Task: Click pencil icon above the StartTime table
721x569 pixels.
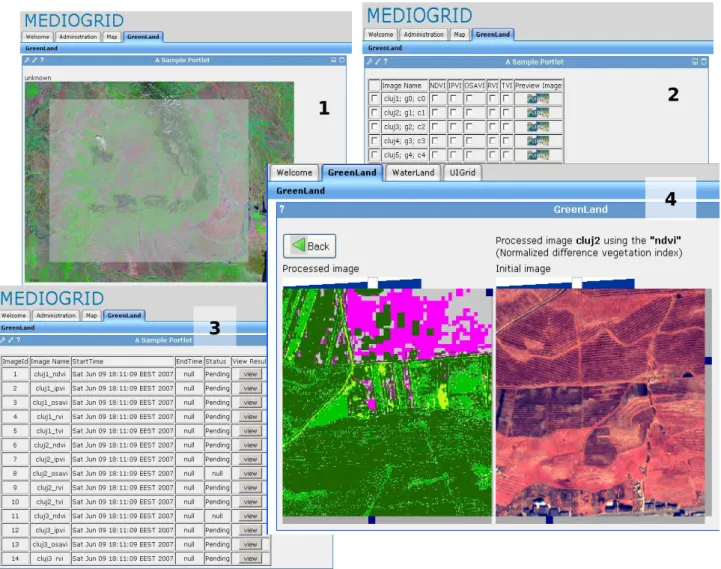Action: click(x=10, y=340)
